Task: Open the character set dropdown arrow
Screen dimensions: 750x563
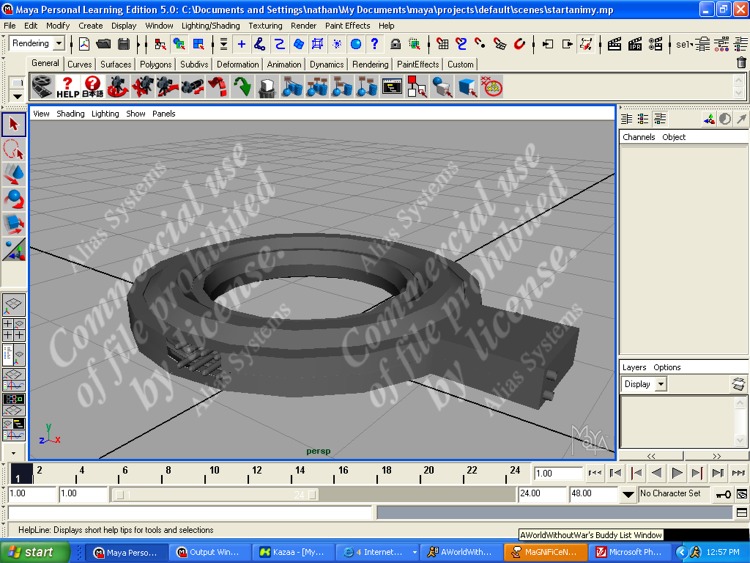Action: point(628,494)
